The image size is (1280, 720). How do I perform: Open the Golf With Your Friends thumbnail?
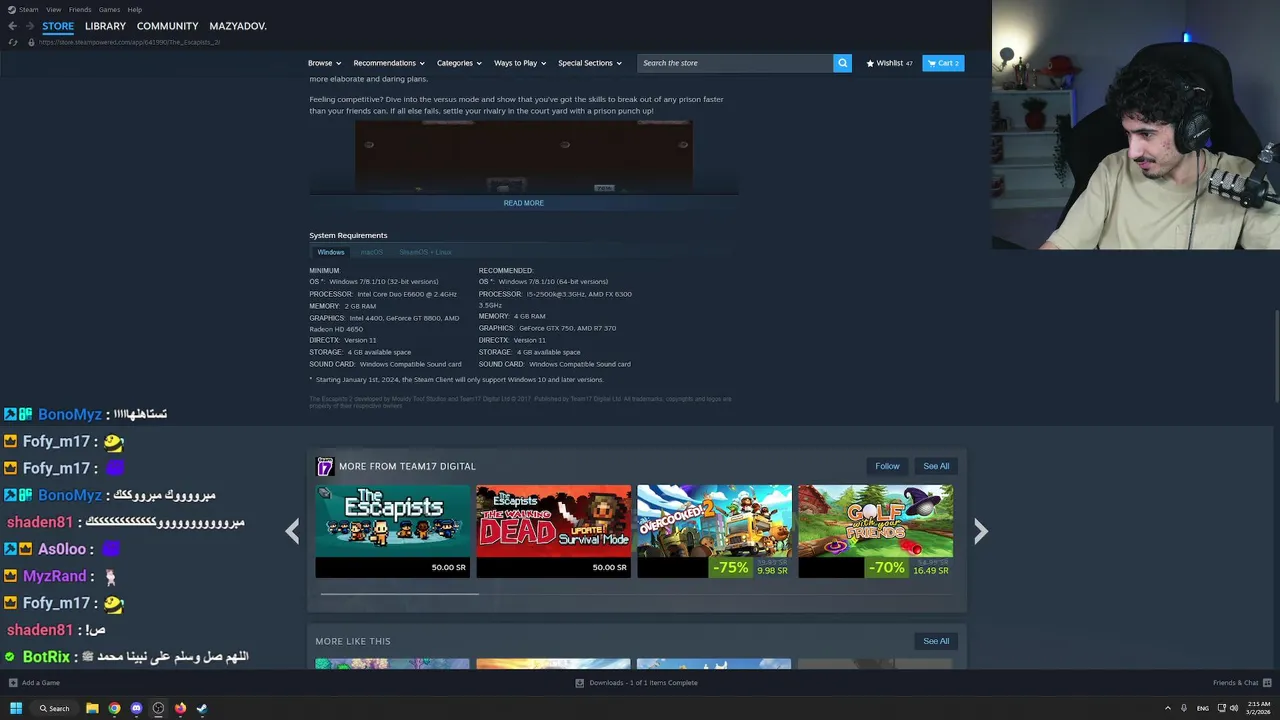(x=875, y=531)
